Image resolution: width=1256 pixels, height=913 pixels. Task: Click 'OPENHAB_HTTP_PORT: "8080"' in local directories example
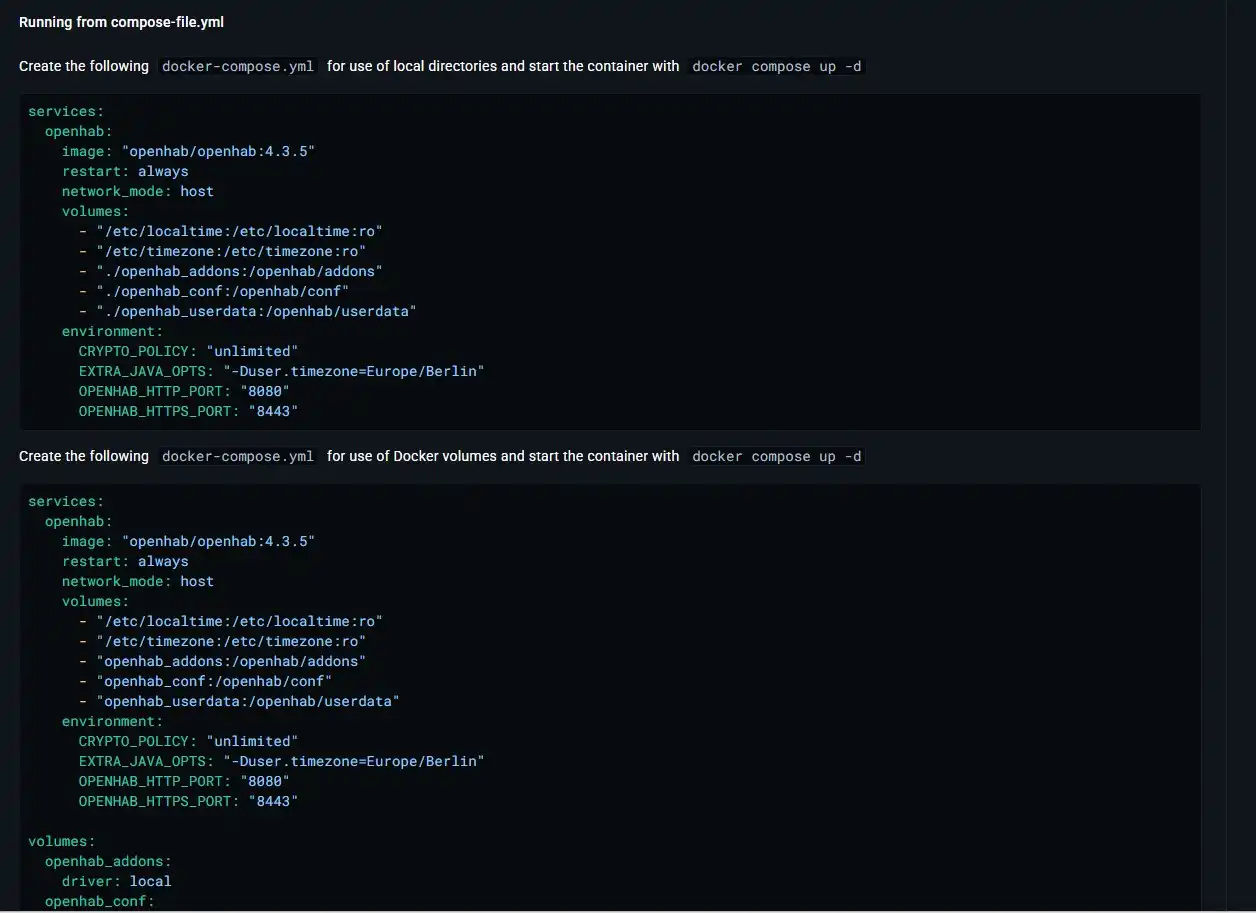tap(184, 391)
